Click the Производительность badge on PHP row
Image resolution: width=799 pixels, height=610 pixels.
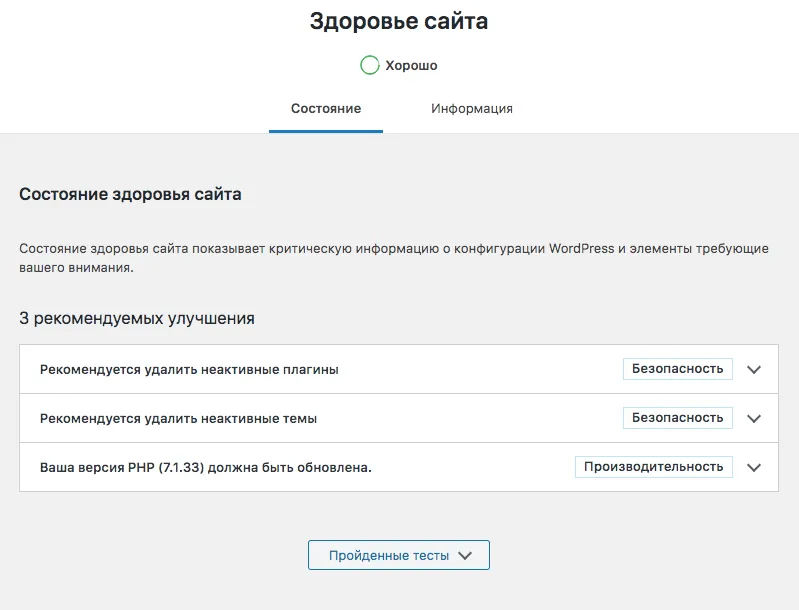click(654, 467)
